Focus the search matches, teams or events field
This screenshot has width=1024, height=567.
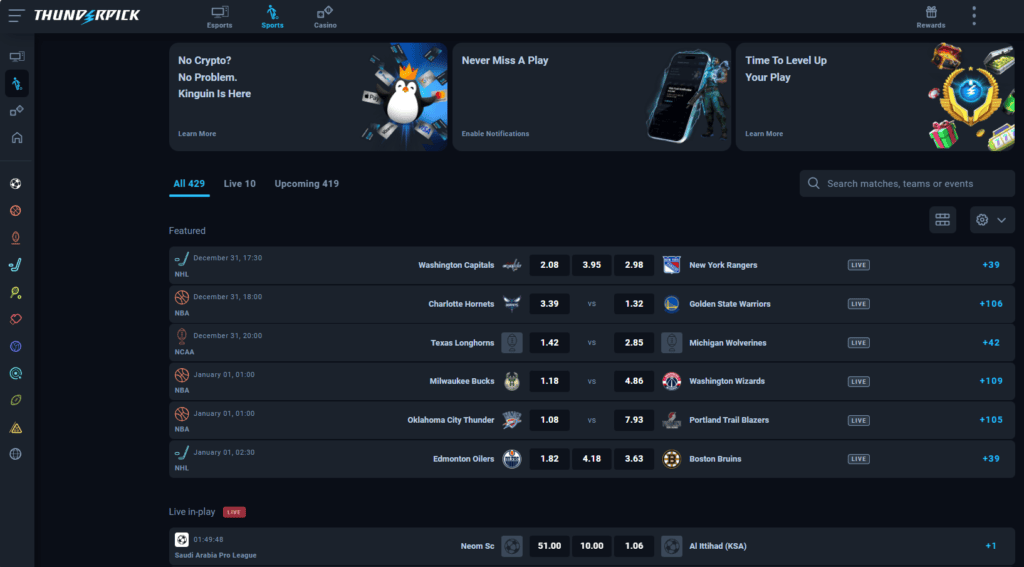(x=907, y=184)
